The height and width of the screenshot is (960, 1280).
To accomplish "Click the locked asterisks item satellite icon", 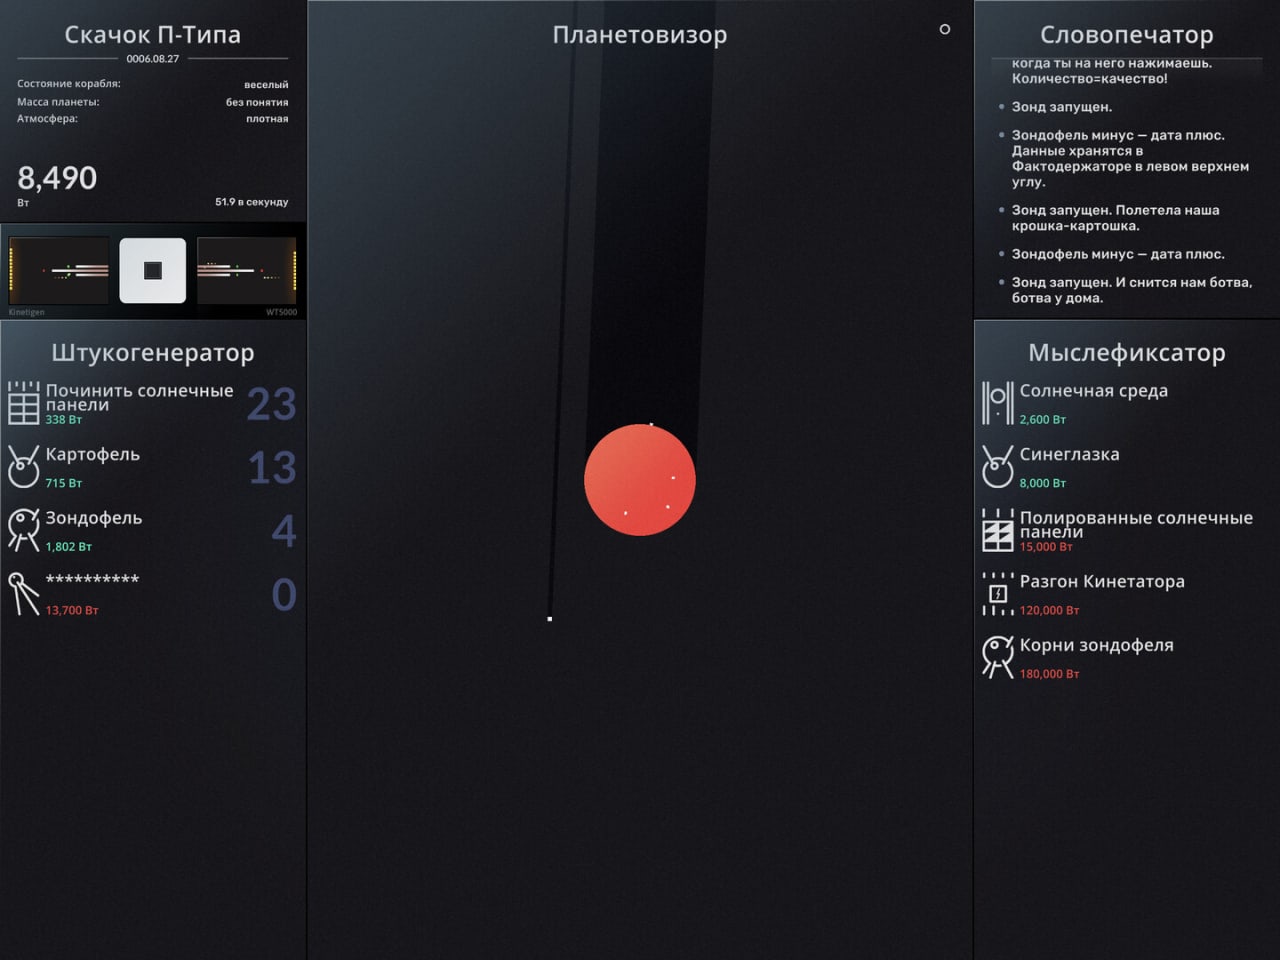I will (x=23, y=594).
